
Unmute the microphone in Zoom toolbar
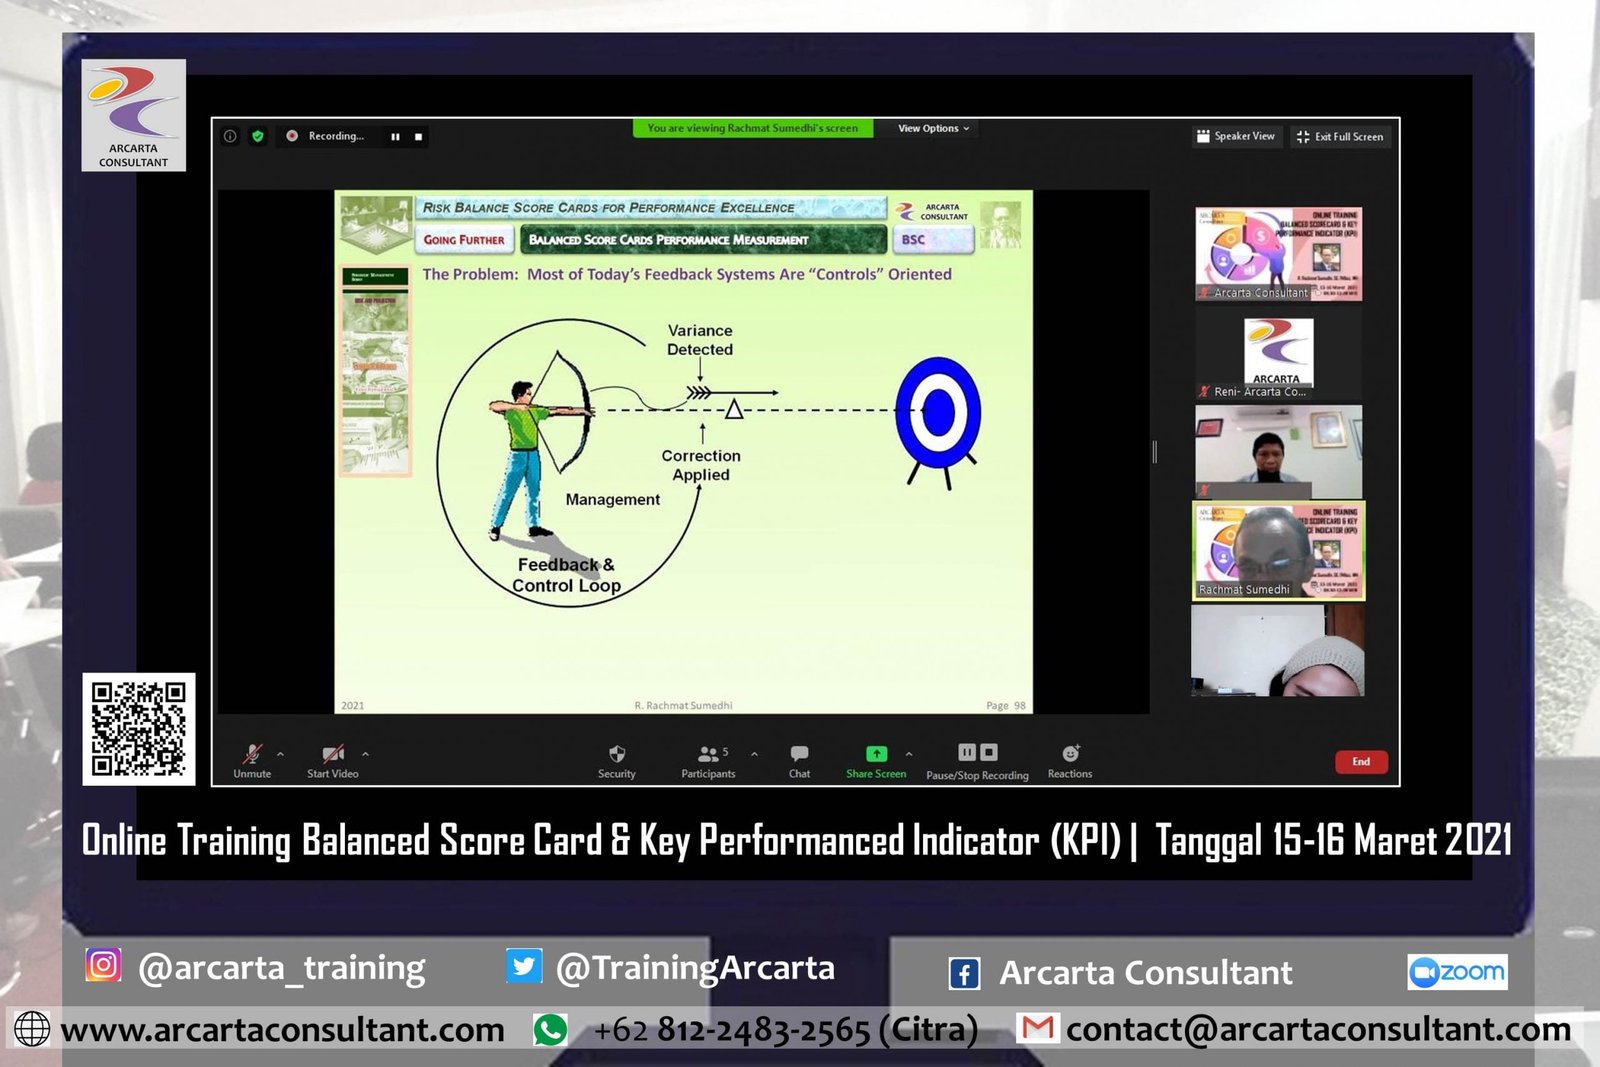click(252, 756)
